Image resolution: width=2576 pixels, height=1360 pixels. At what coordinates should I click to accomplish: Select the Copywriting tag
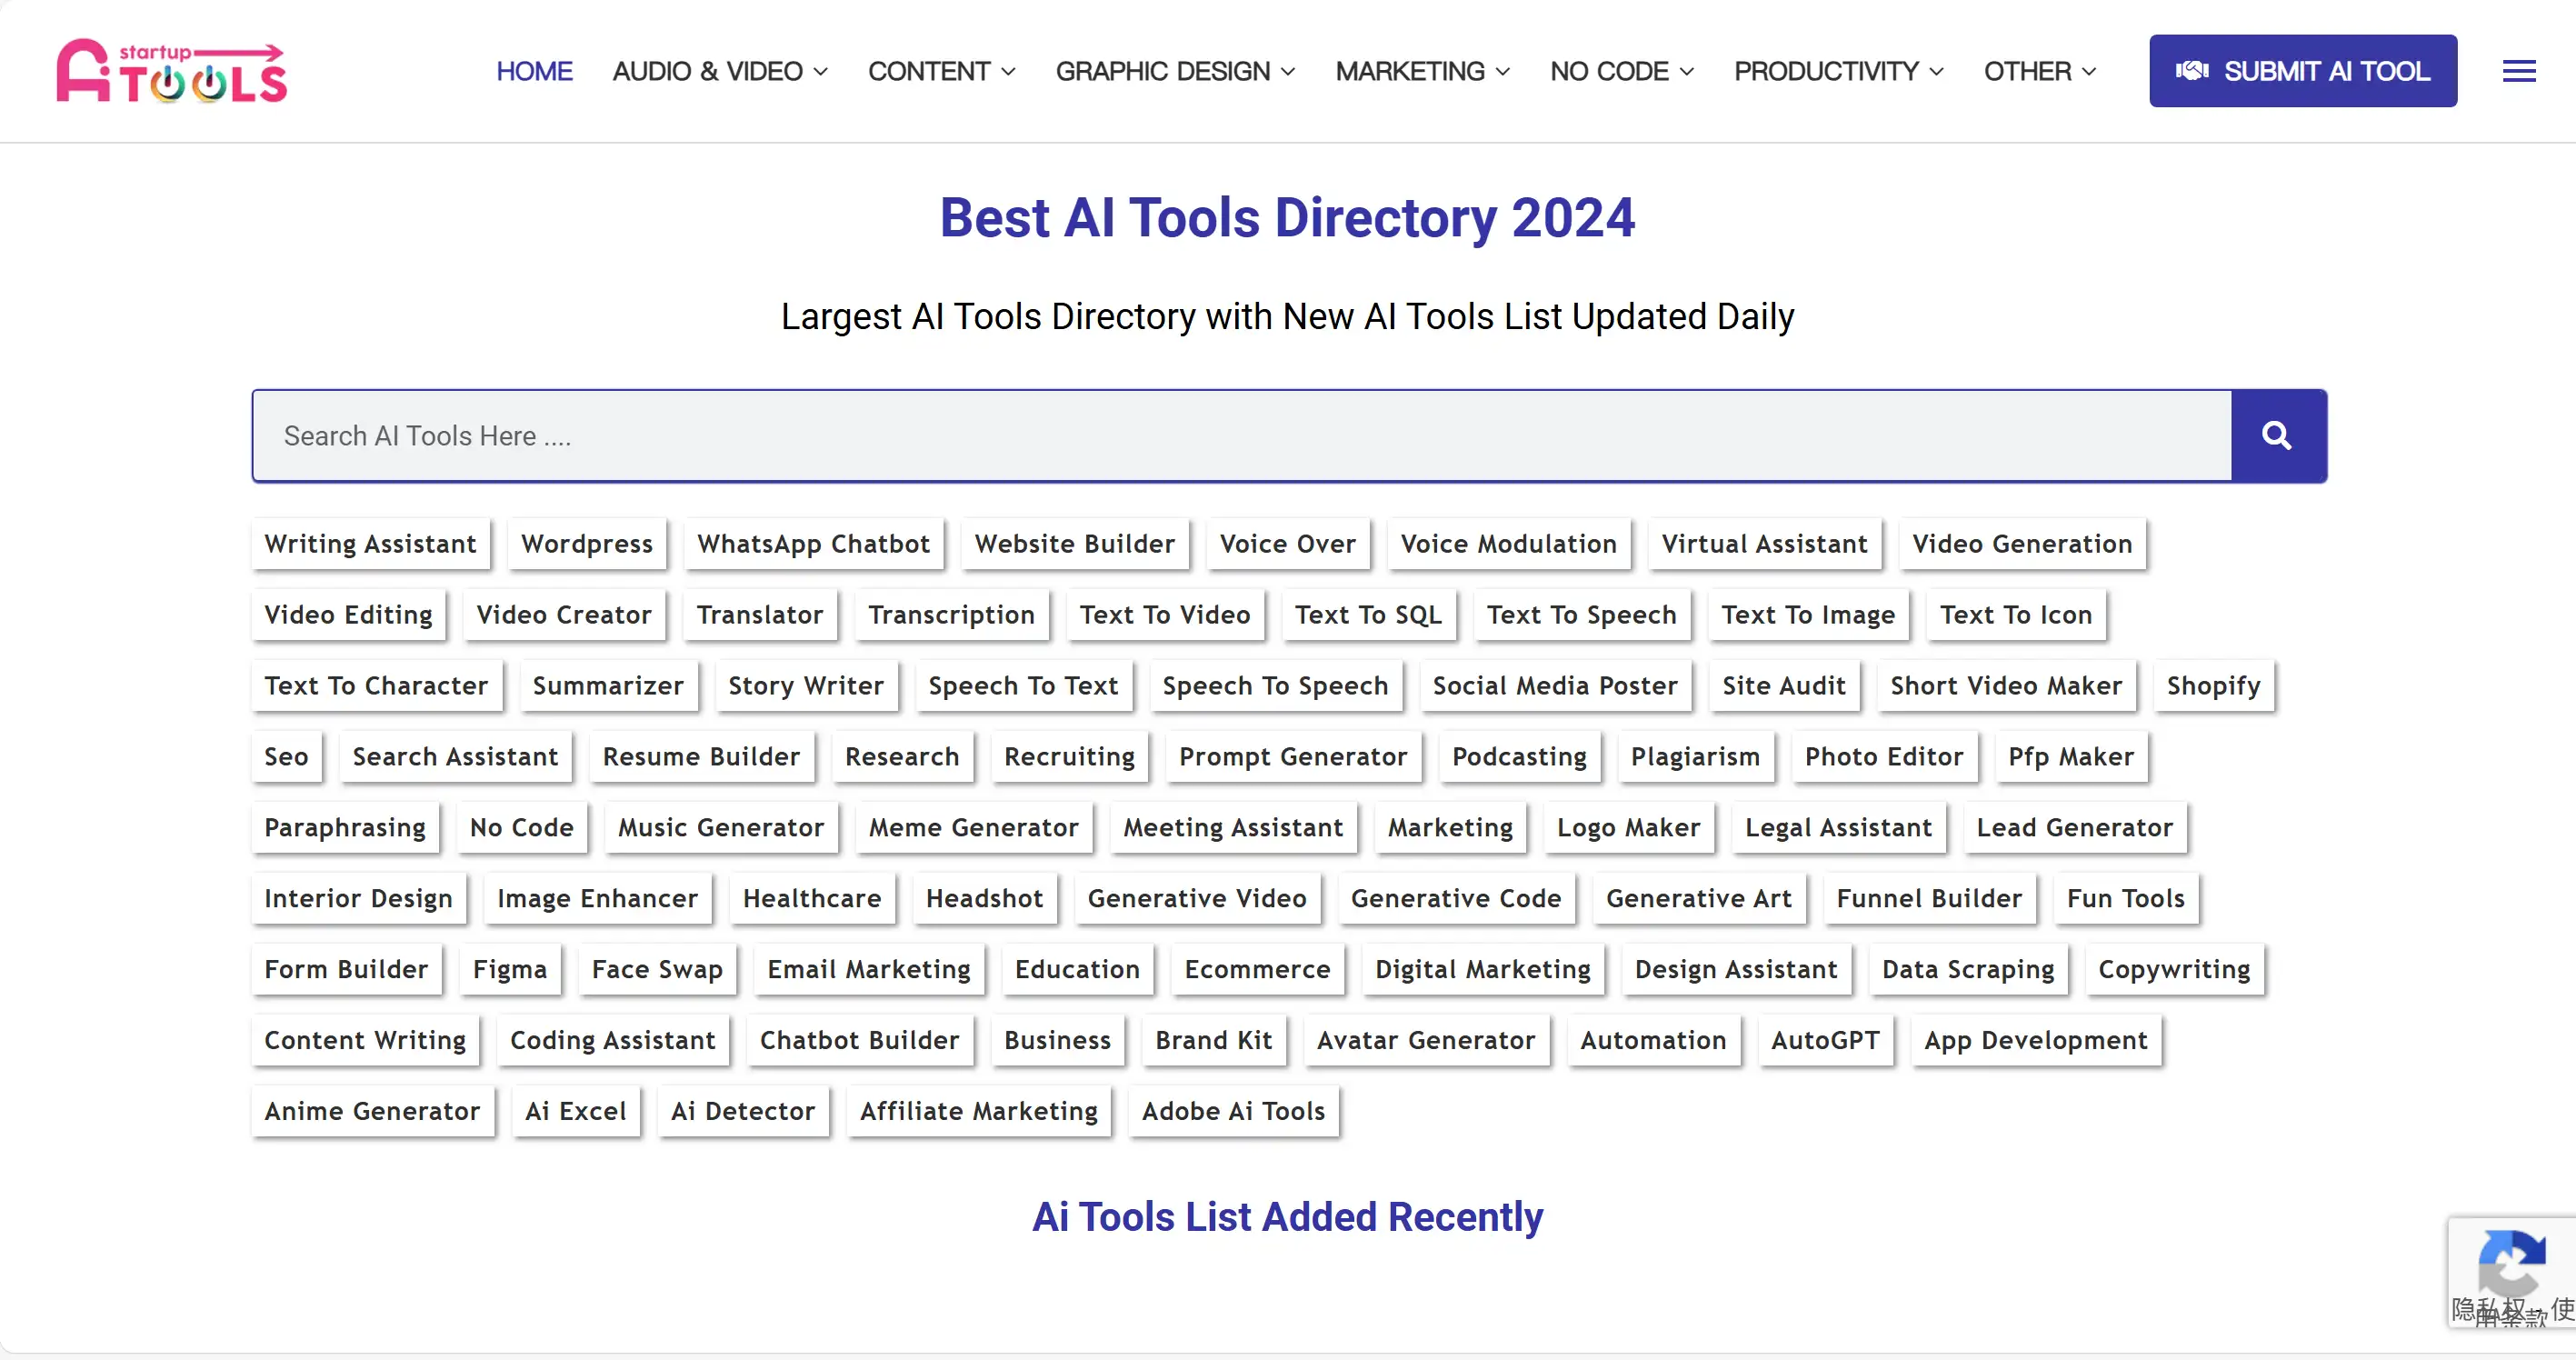(2174, 970)
